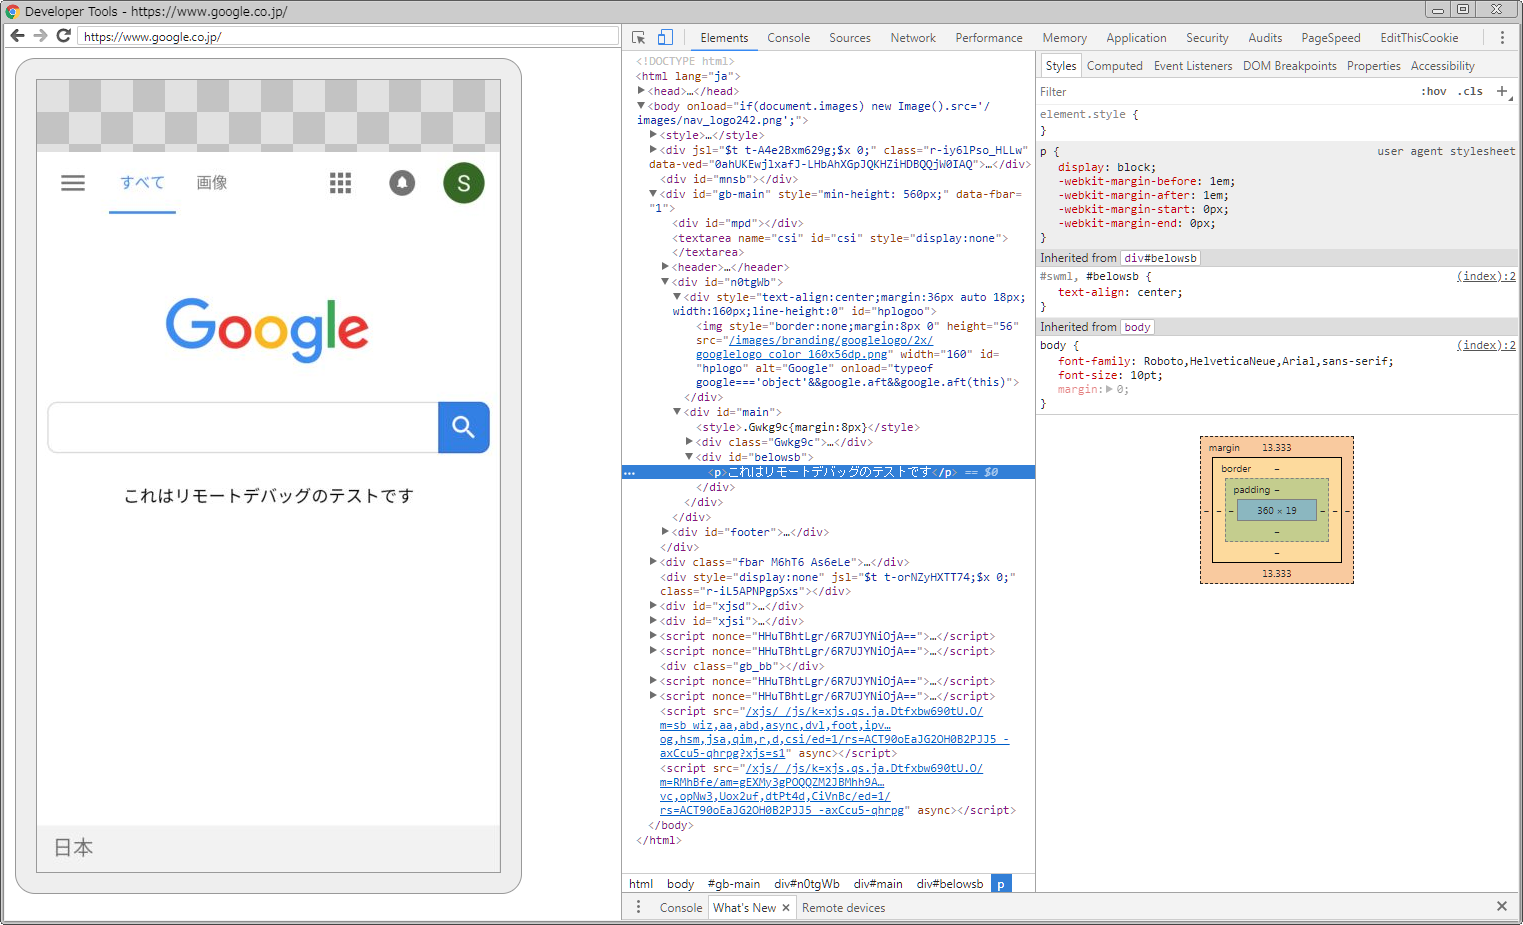The width and height of the screenshot is (1523, 925).
Task: Open the Application tab
Action: tap(1136, 38)
